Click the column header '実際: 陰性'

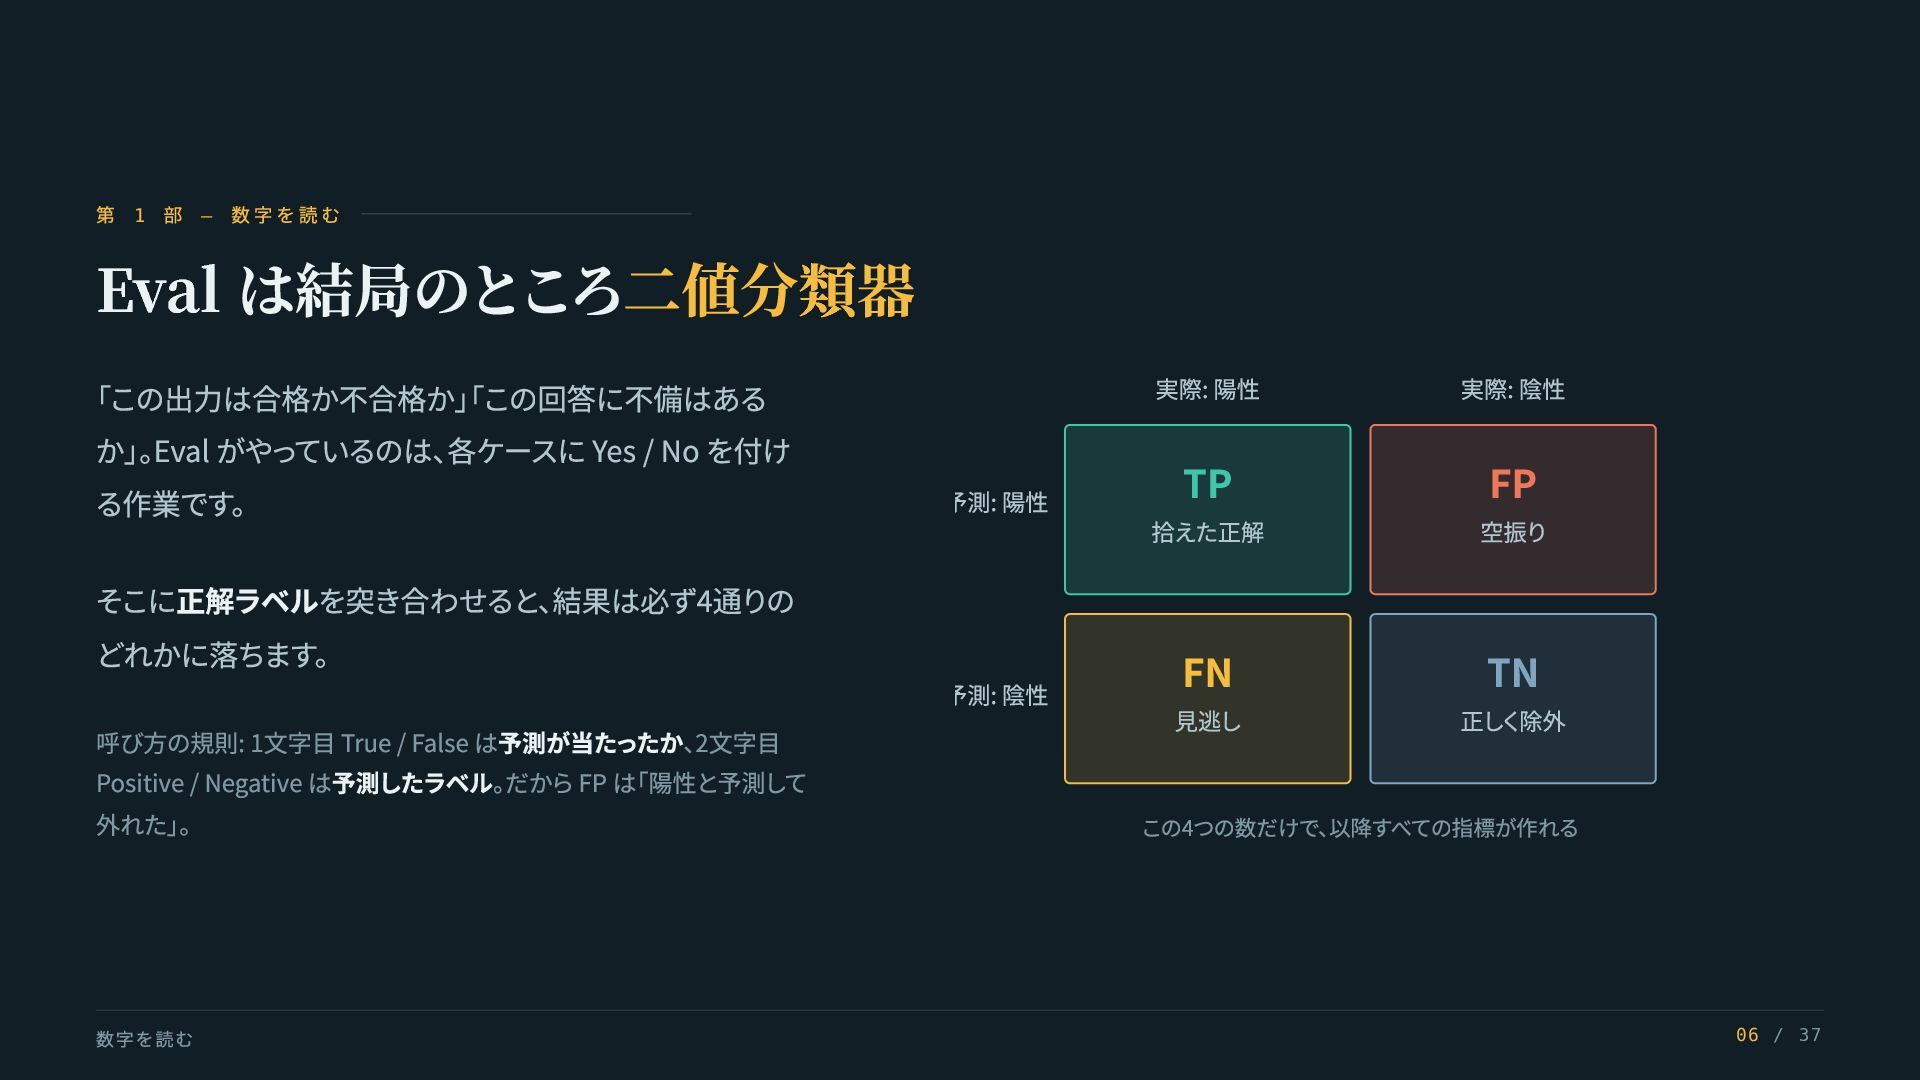(1512, 390)
